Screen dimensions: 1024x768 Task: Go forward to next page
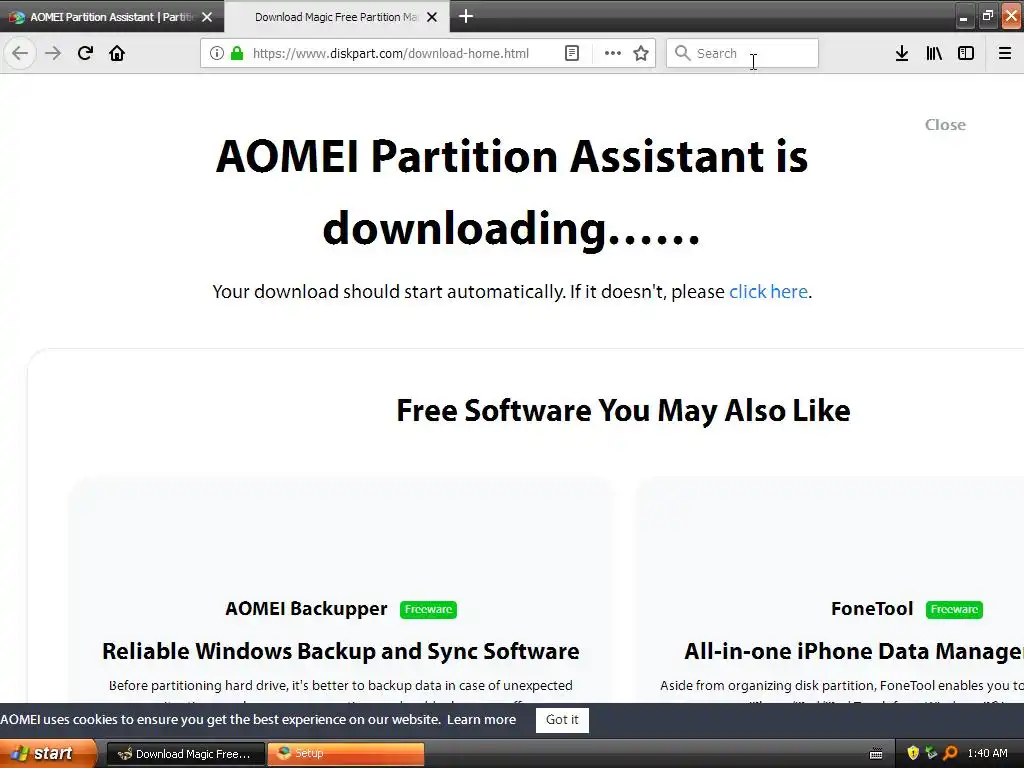pyautogui.click(x=53, y=54)
